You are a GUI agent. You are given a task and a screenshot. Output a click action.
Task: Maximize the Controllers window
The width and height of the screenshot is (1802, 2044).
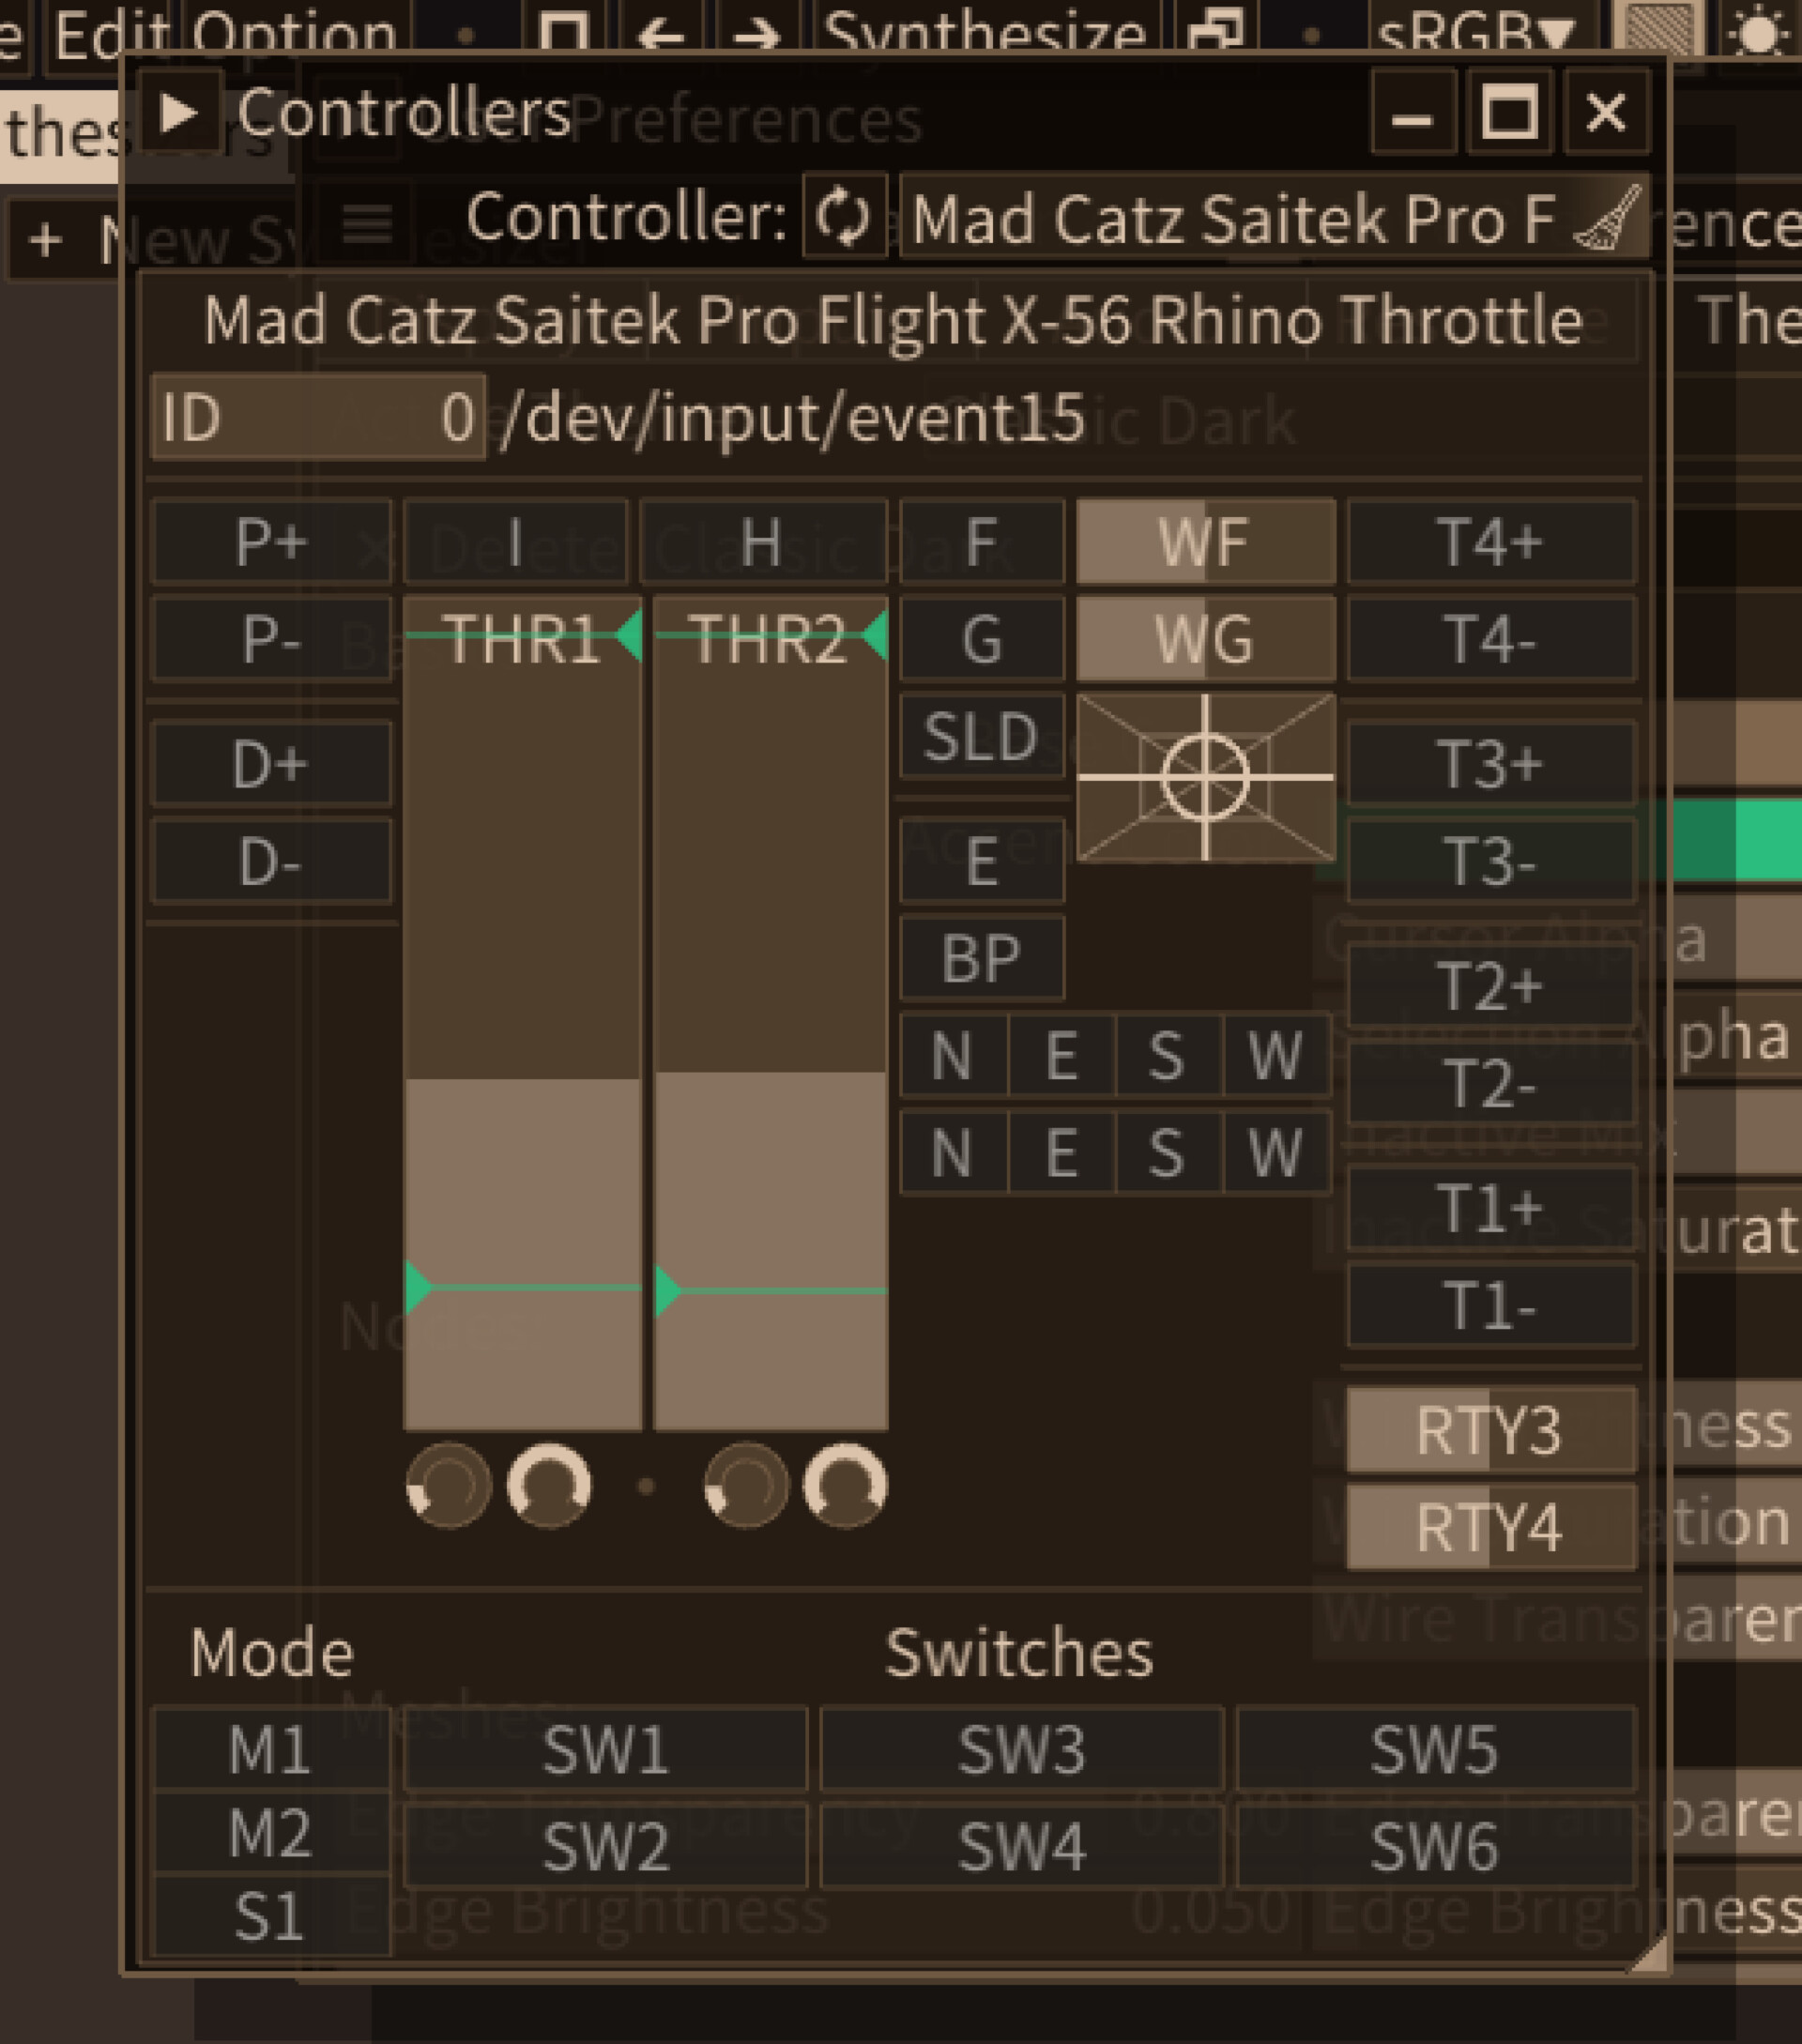[1509, 112]
